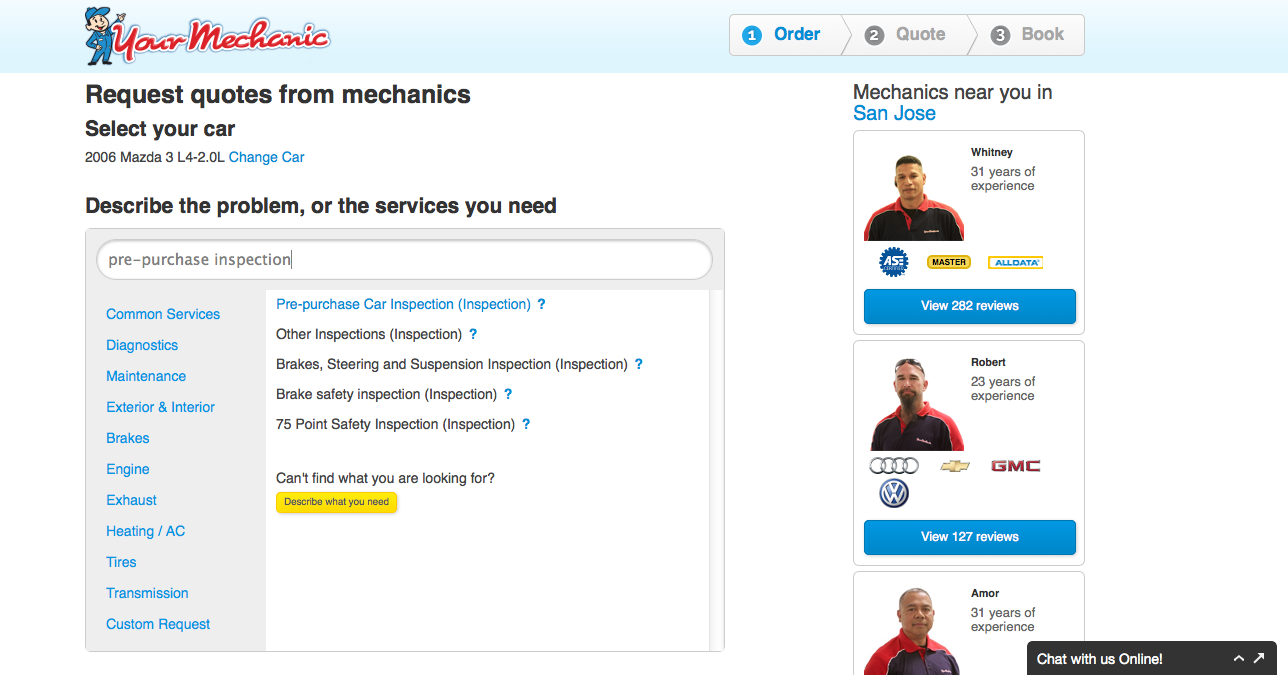Choose Brakes, Steering and Suspension Inspection

pos(452,364)
